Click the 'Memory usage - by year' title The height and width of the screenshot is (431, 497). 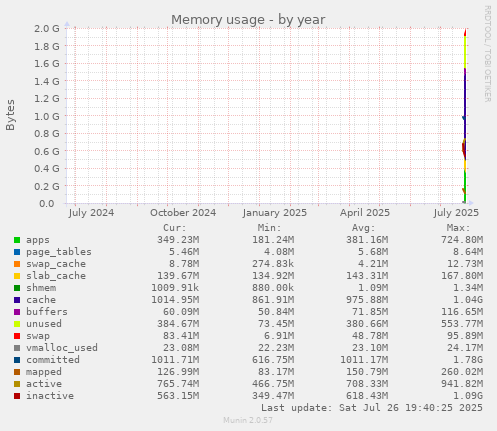(248, 20)
